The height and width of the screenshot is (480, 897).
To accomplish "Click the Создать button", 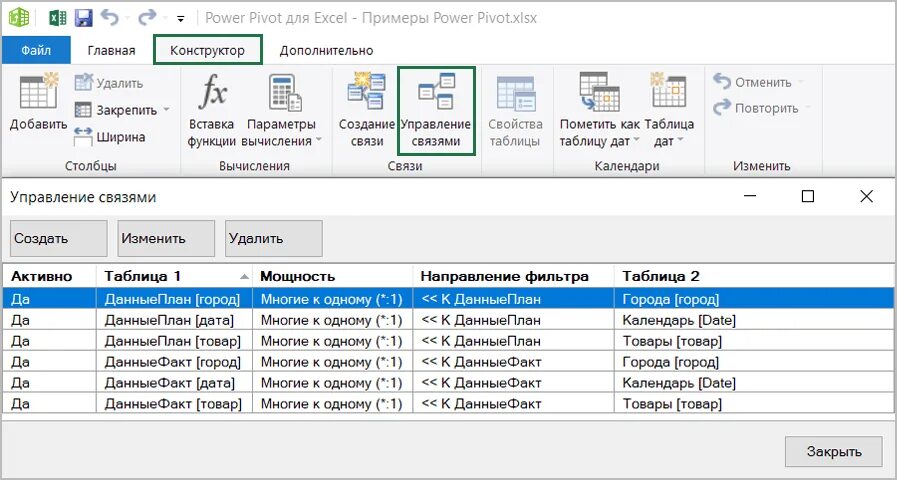I will (58, 239).
